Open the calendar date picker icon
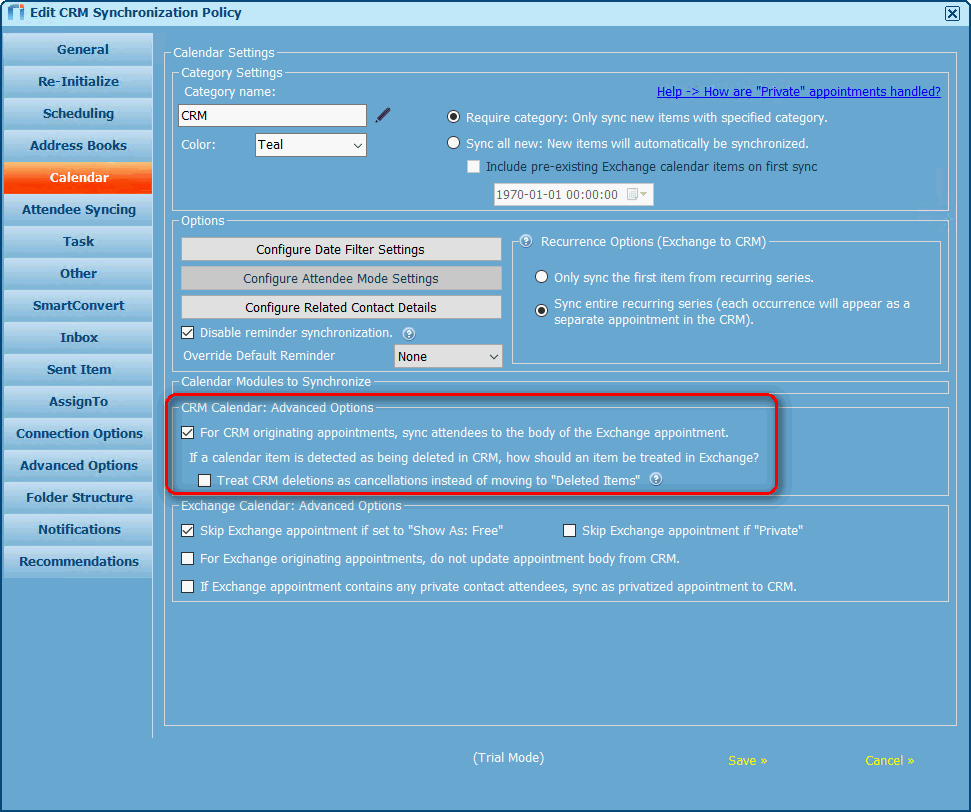 [632, 194]
